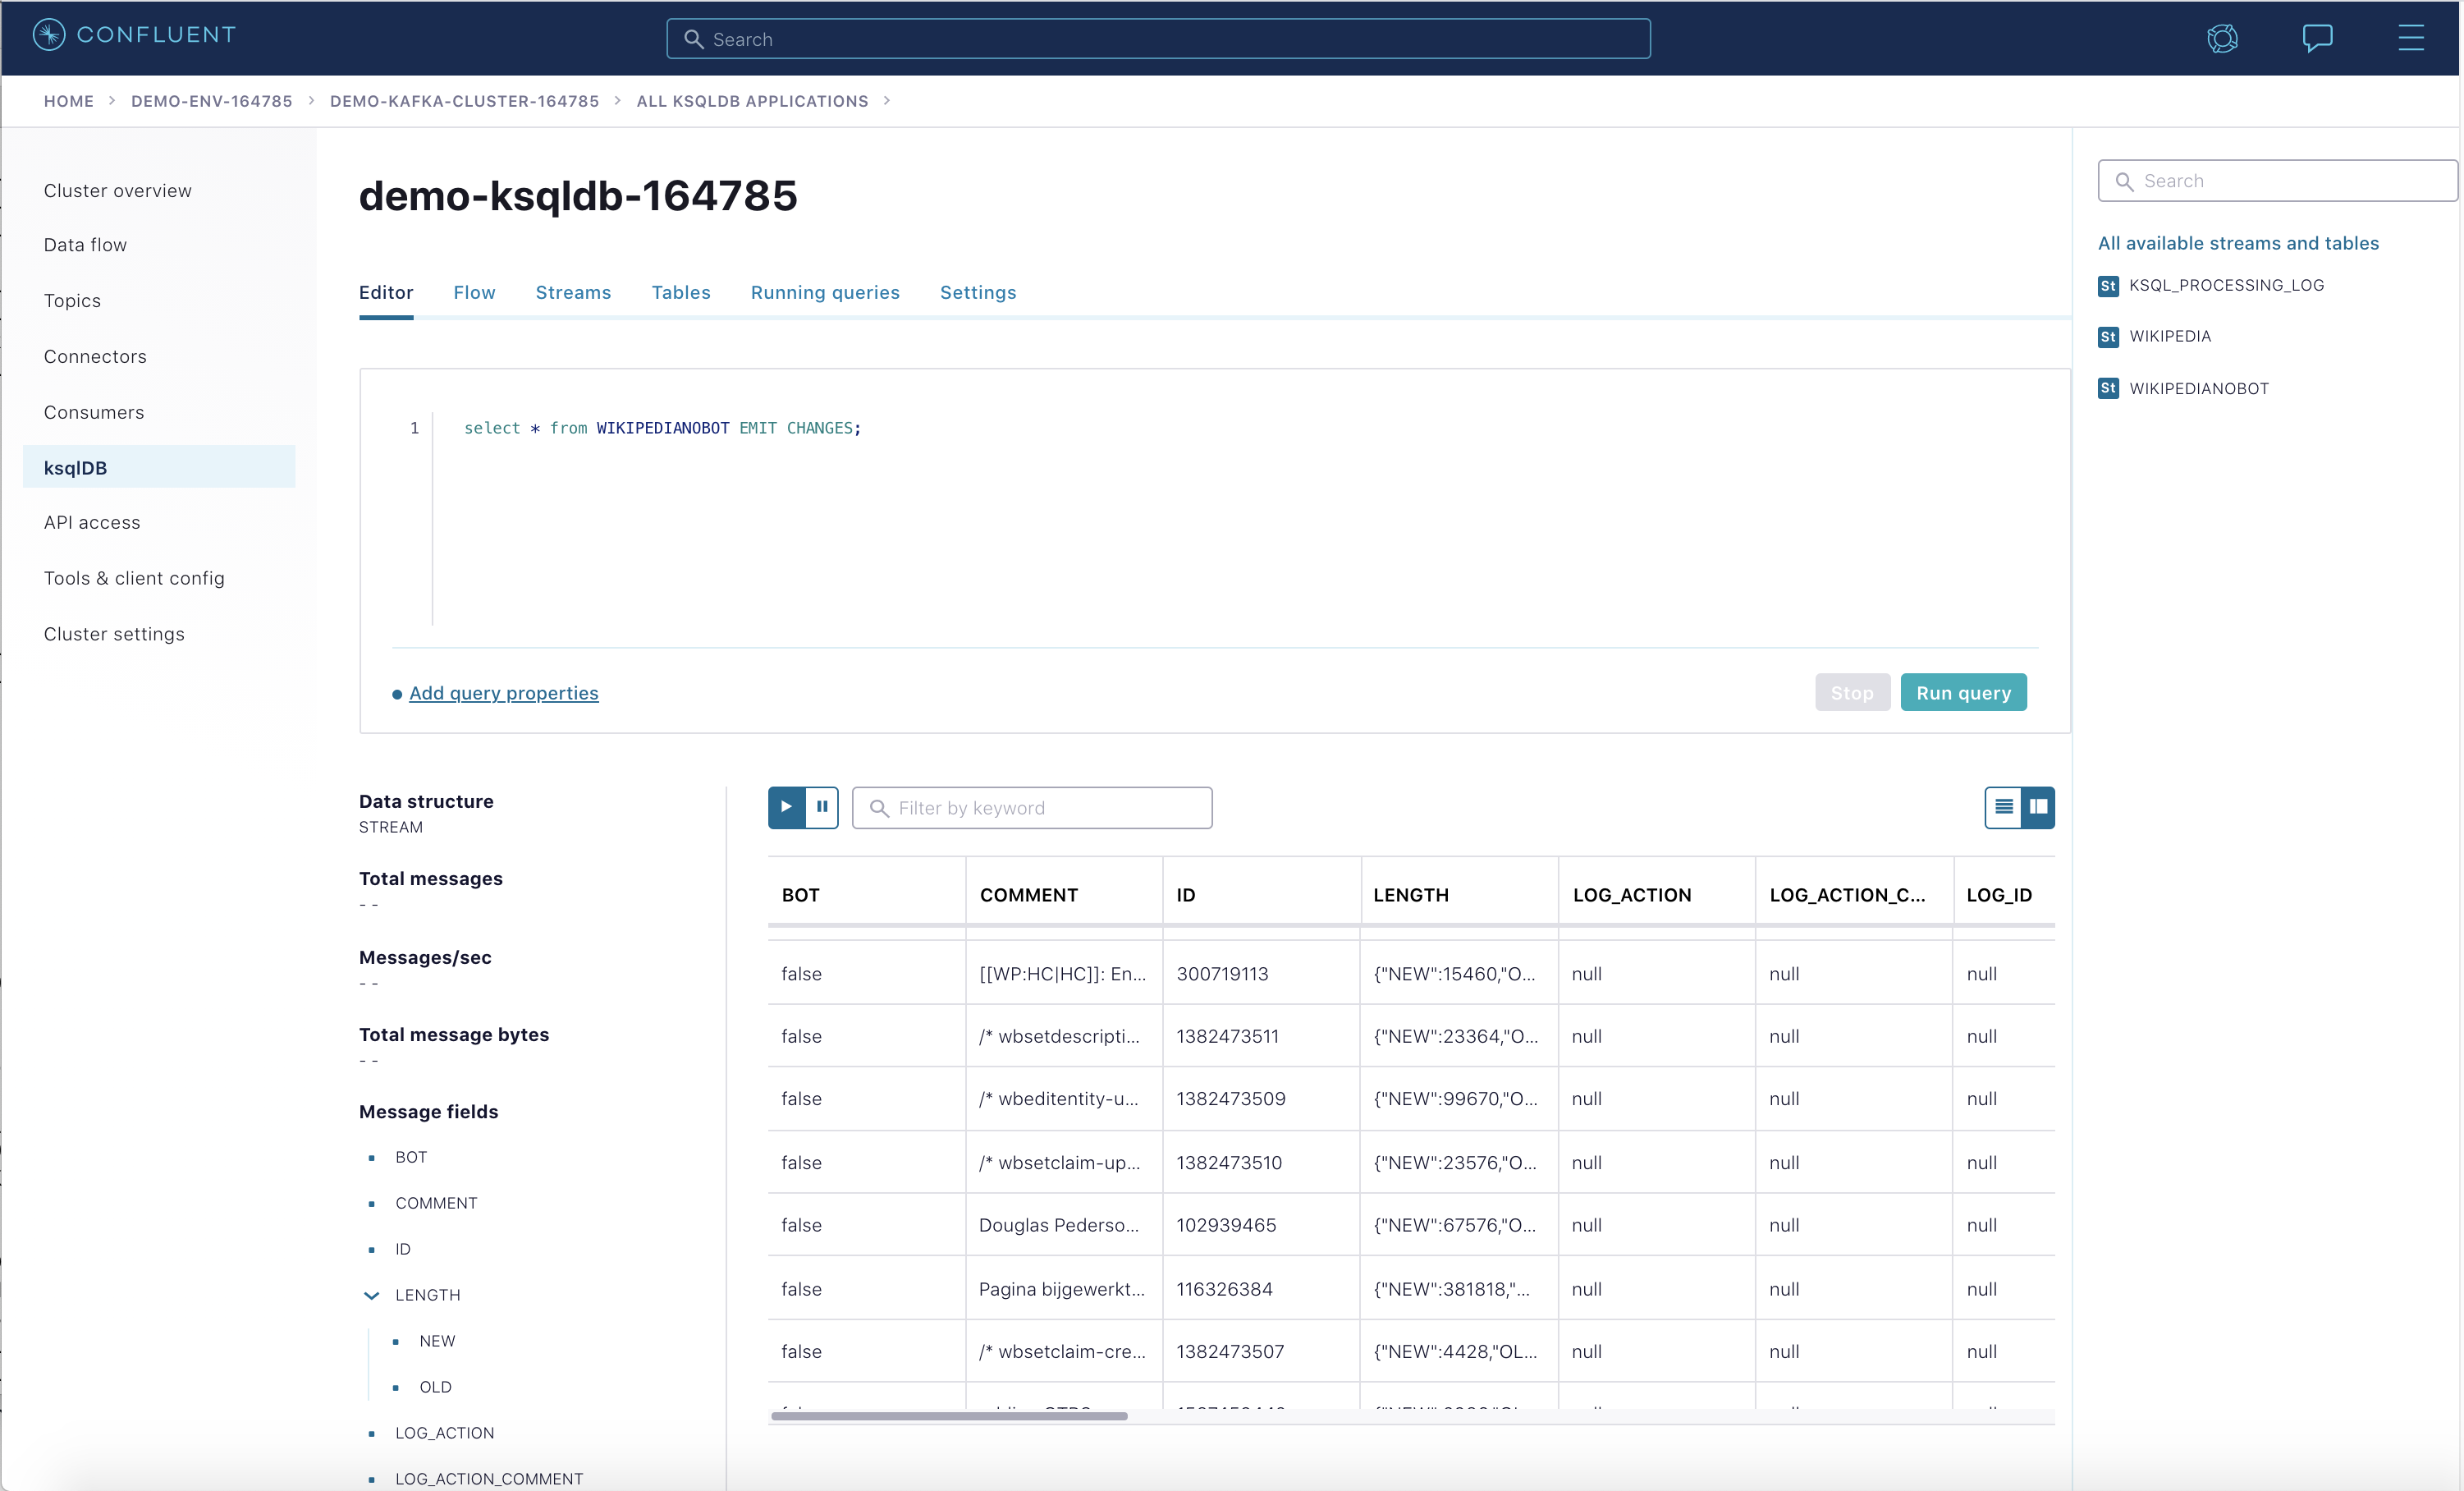The width and height of the screenshot is (2464, 1491).
Task: Open Connectors in the sidebar
Action: pyautogui.click(x=95, y=356)
